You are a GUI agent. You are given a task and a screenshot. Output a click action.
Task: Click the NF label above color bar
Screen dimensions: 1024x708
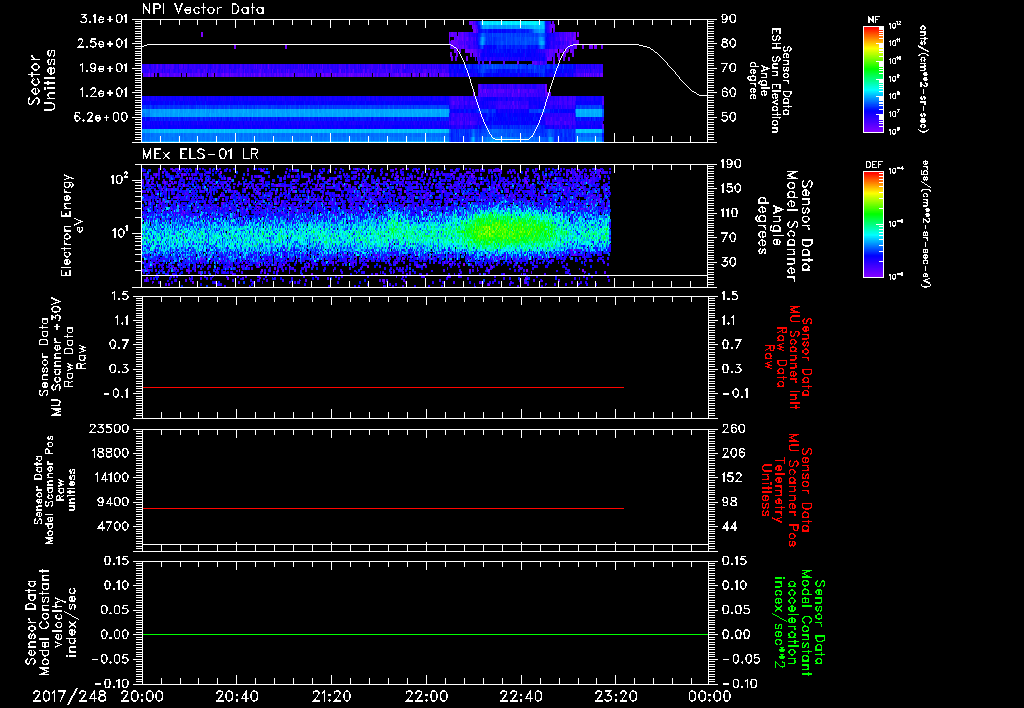(x=873, y=20)
